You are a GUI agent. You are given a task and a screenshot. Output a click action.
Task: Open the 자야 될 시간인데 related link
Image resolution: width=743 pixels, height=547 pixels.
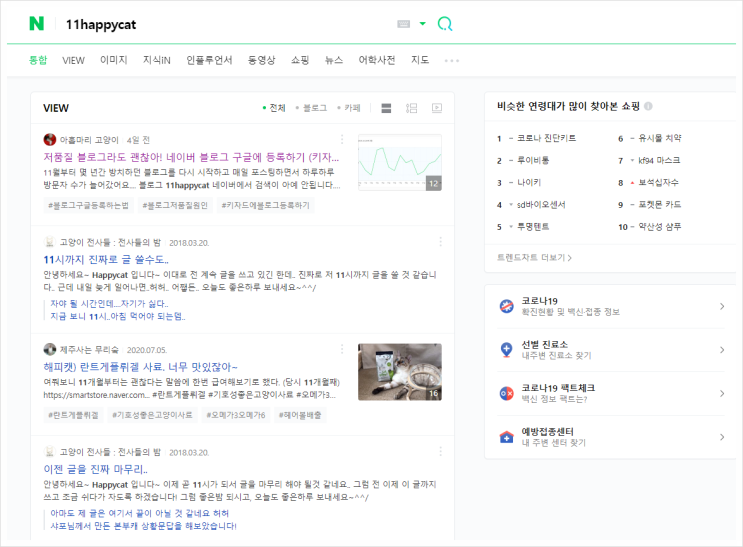109,303
